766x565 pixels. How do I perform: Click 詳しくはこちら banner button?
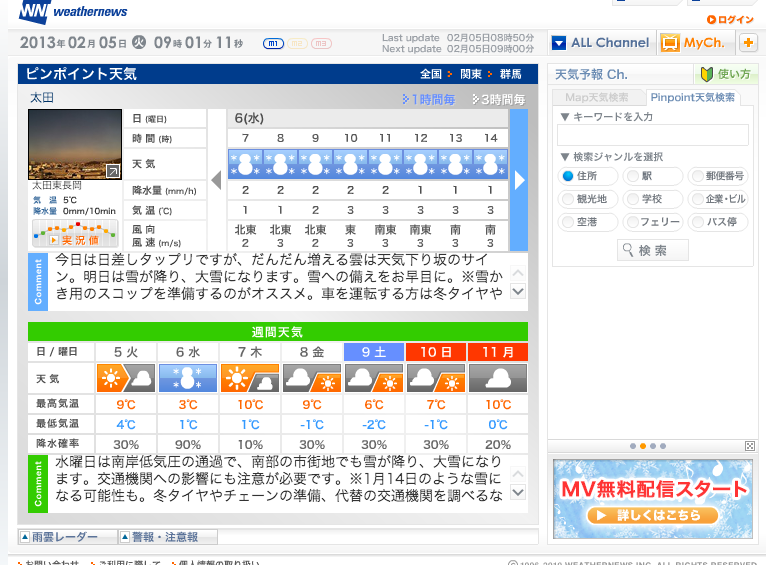[653, 515]
